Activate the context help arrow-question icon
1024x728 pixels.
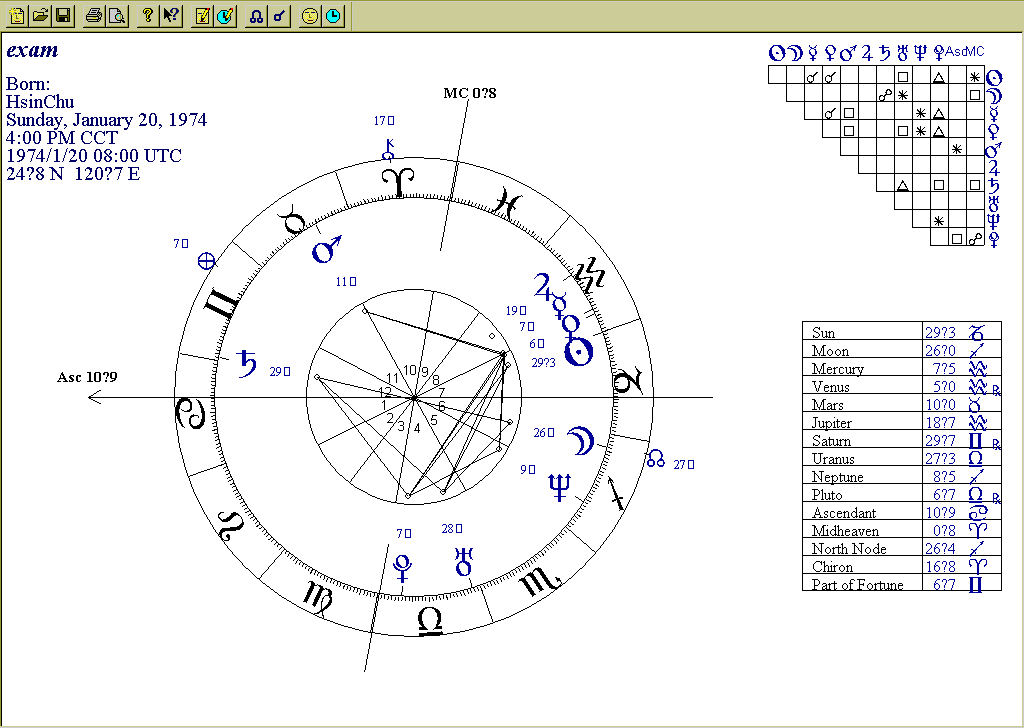pos(171,15)
